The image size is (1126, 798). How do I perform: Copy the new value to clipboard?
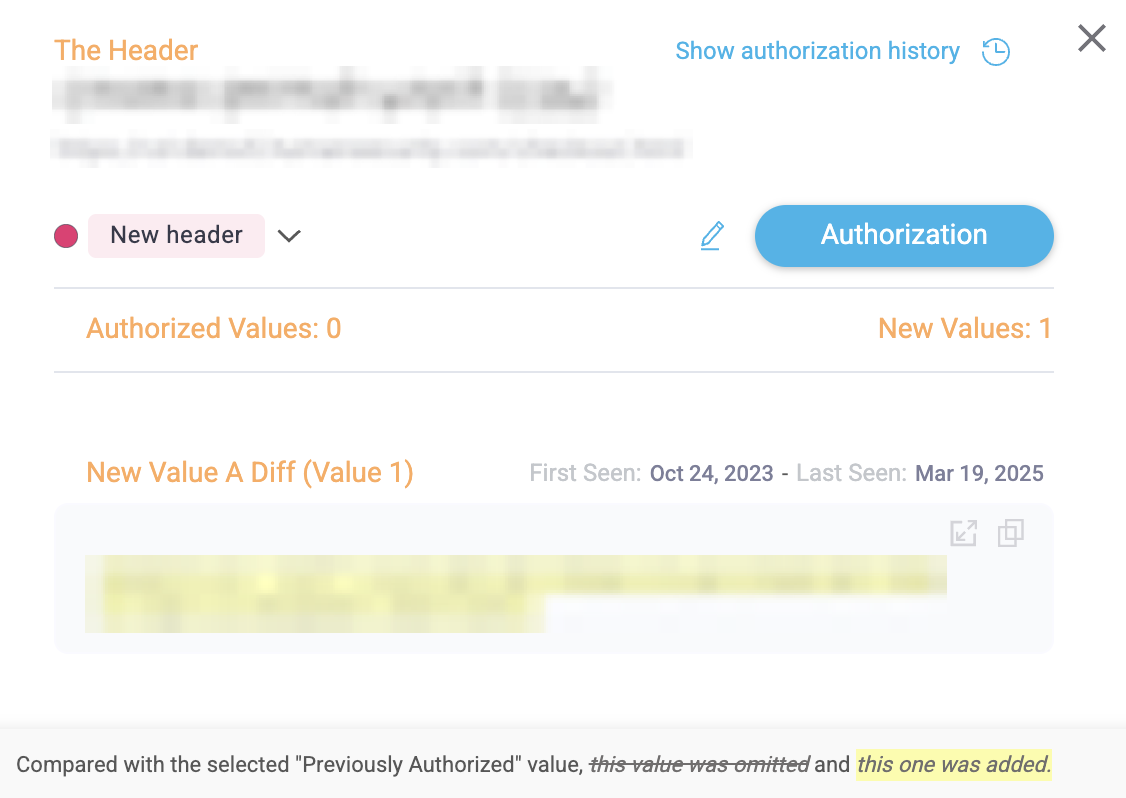pyautogui.click(x=1010, y=533)
